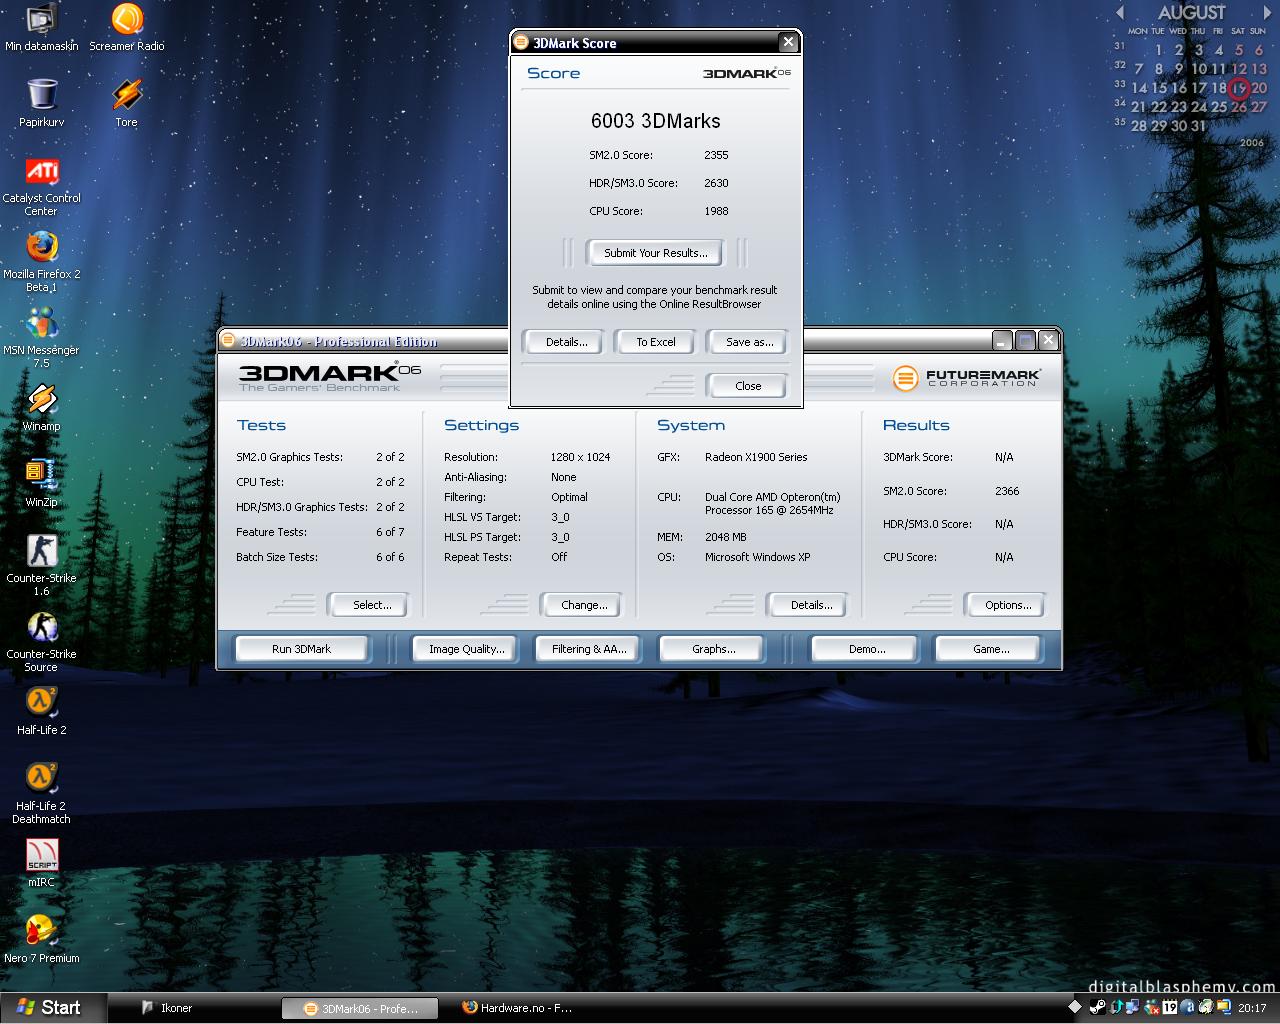Click GFX Radeon X1900 Series text
Screen dimensions: 1280x1024
(756, 457)
